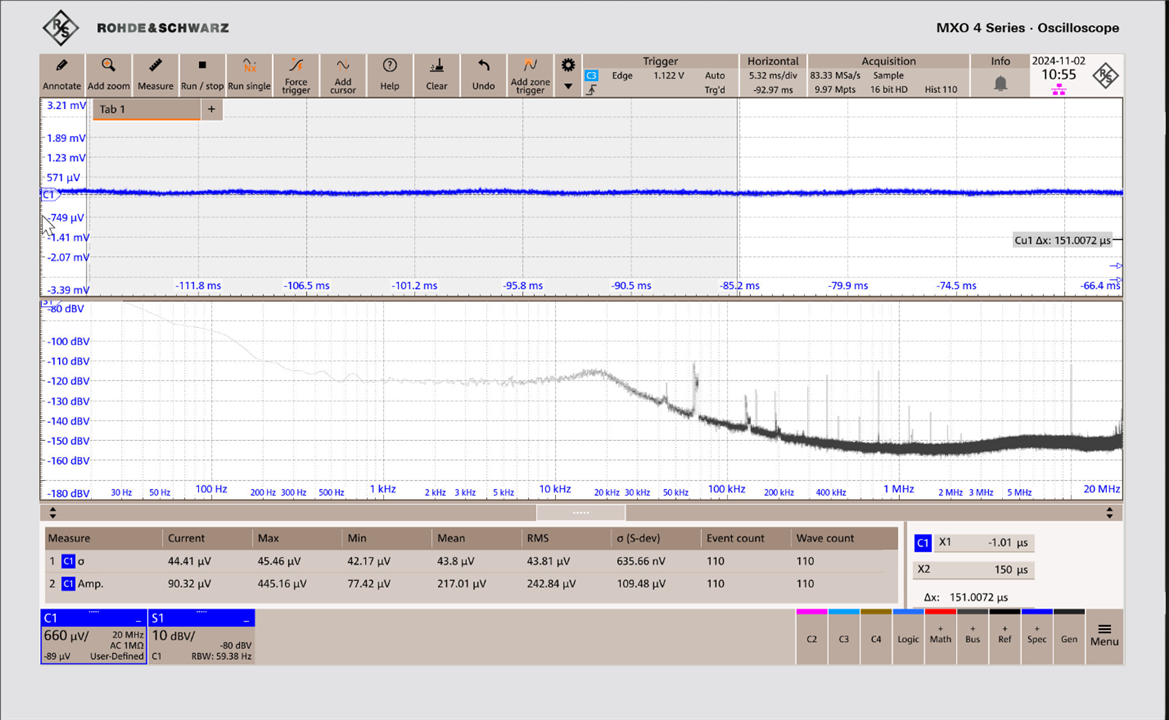
Task: Minimize the C1 channel box
Action: coord(139,619)
